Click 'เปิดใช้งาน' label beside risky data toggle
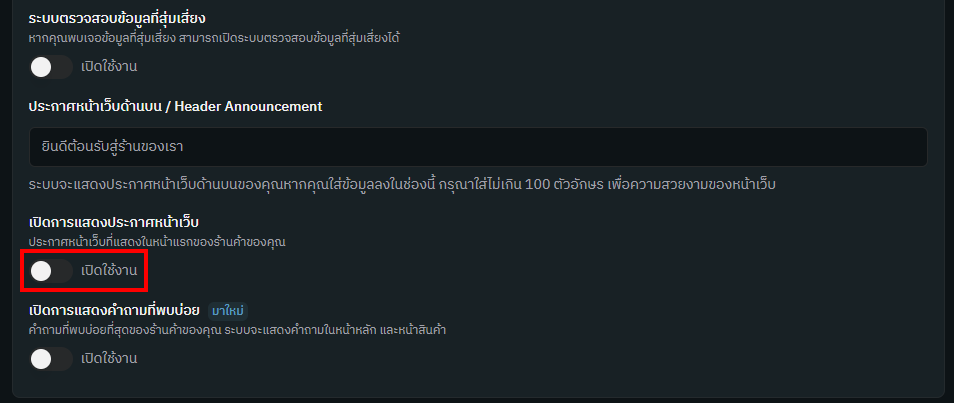Viewport: 954px width, 403px height. (109, 67)
